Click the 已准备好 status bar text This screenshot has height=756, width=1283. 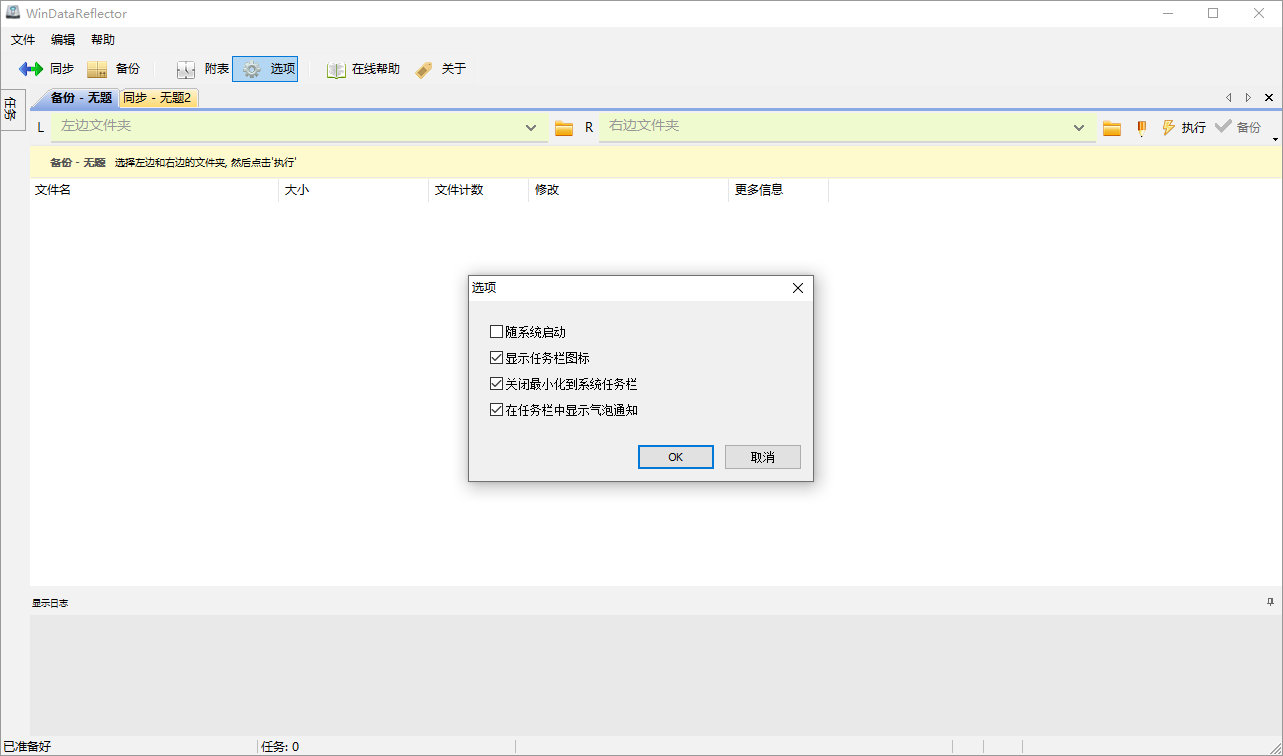pyautogui.click(x=27, y=747)
